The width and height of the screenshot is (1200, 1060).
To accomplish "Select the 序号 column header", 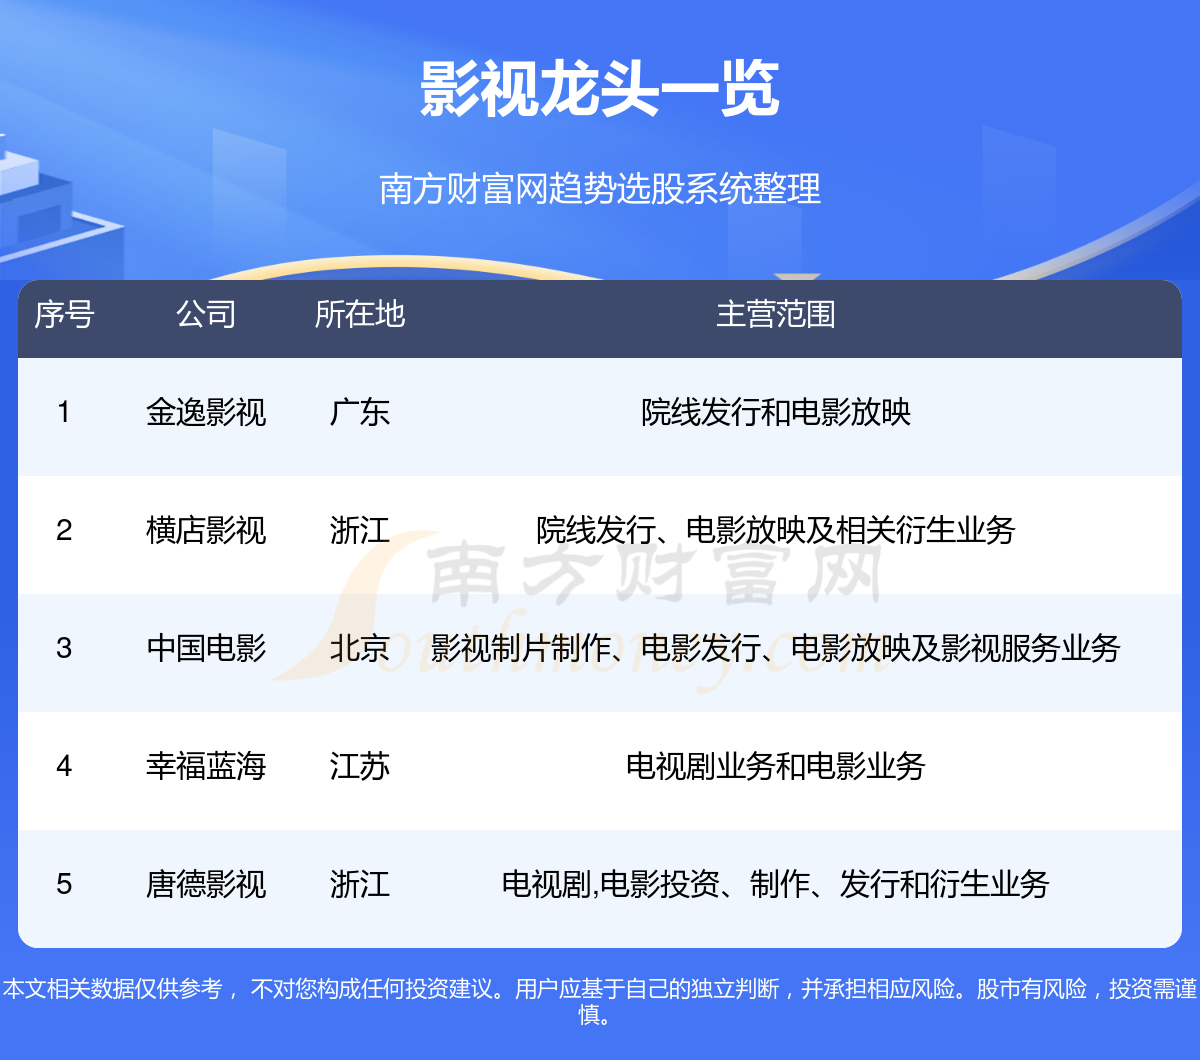I will [64, 314].
